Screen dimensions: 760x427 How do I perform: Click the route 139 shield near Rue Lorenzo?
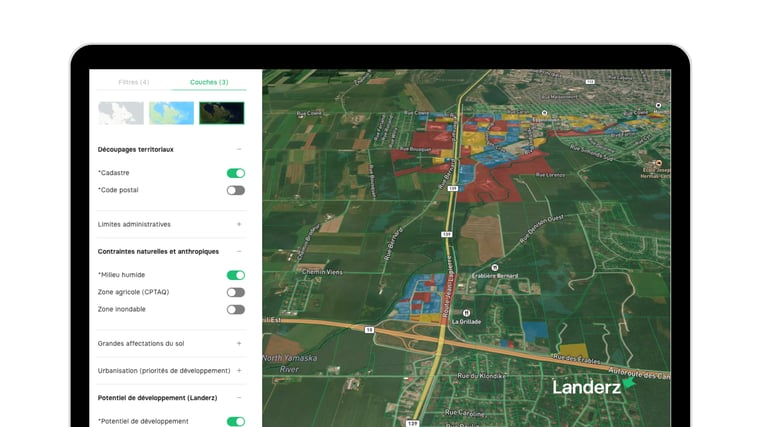[x=453, y=188]
